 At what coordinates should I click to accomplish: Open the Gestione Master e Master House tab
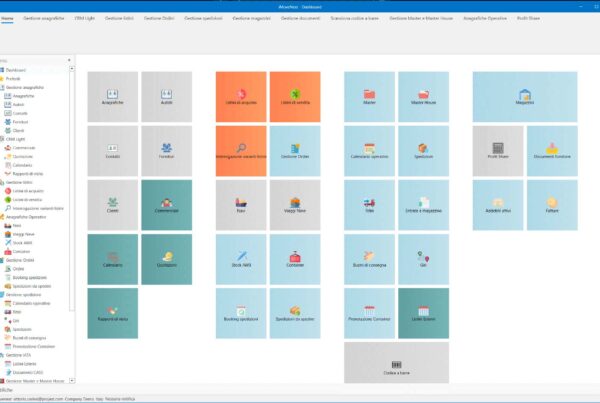(x=421, y=18)
